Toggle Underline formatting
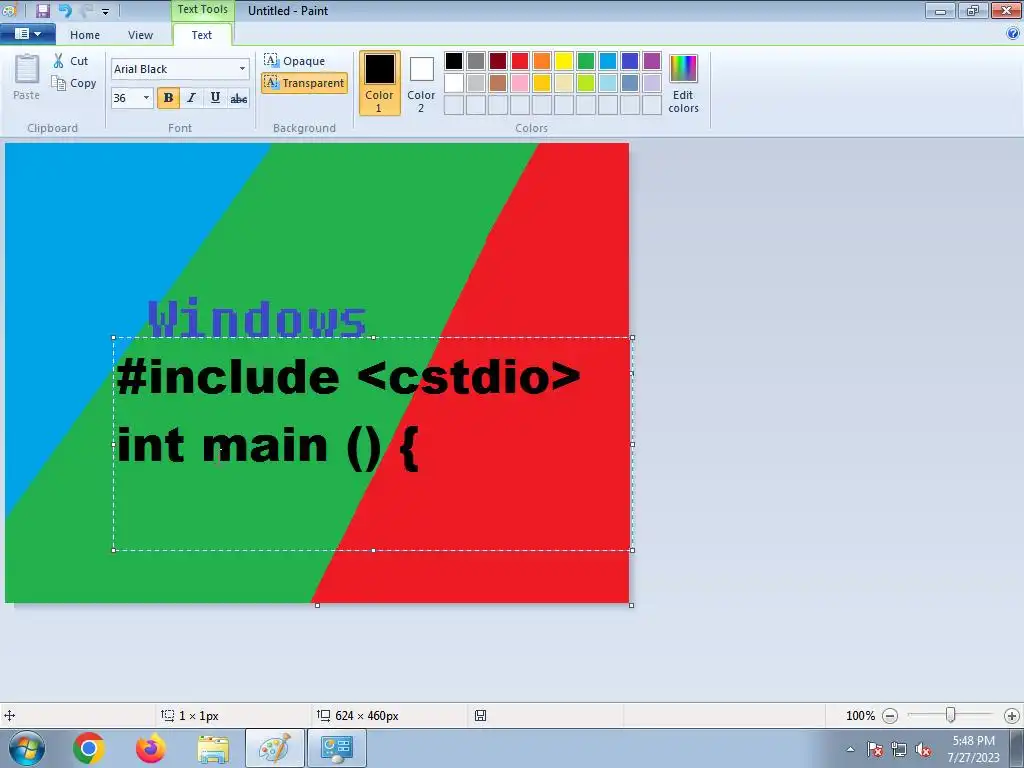This screenshot has width=1024, height=768. click(215, 98)
